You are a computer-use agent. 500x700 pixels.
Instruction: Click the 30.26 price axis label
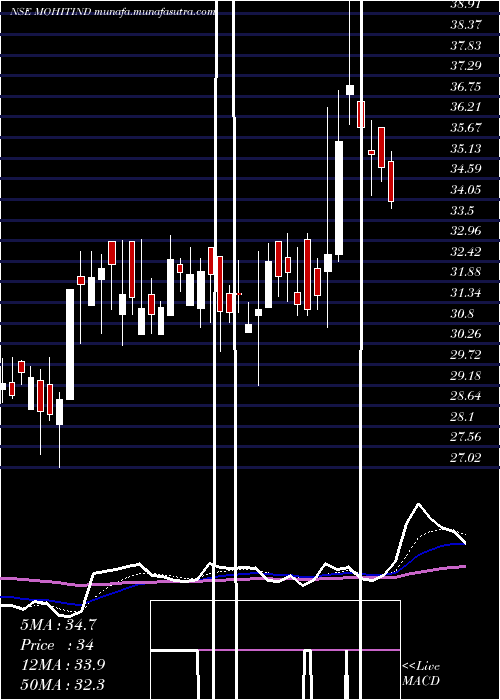(x=466, y=334)
